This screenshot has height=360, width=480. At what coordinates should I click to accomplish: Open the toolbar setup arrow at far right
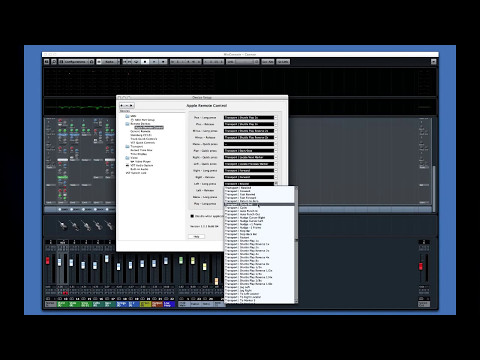(x=433, y=62)
